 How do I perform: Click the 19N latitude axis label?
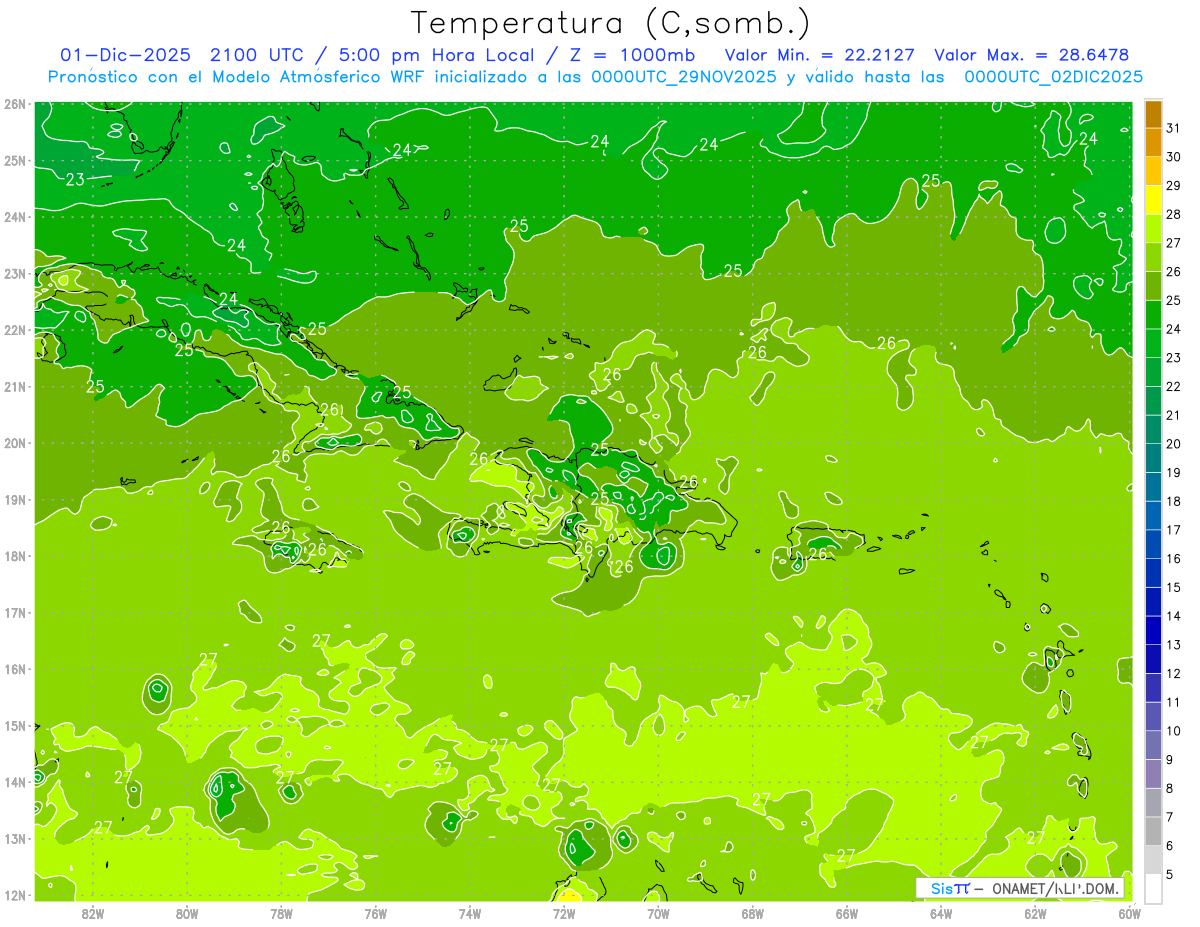click(x=15, y=499)
